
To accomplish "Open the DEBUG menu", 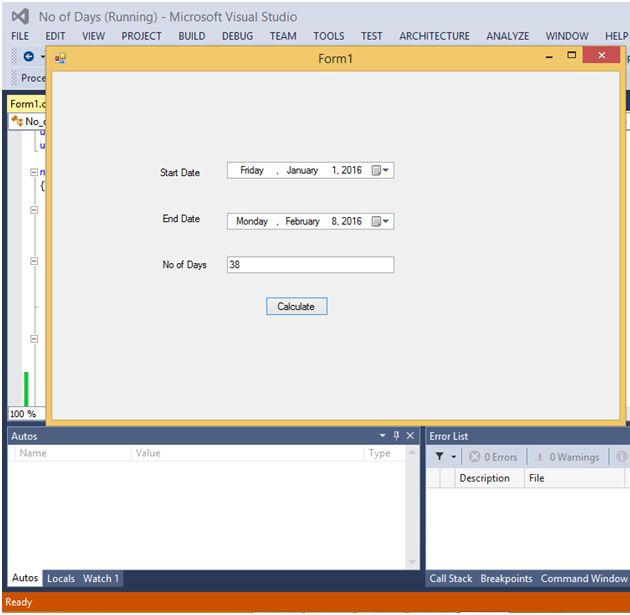I will tap(237, 36).
